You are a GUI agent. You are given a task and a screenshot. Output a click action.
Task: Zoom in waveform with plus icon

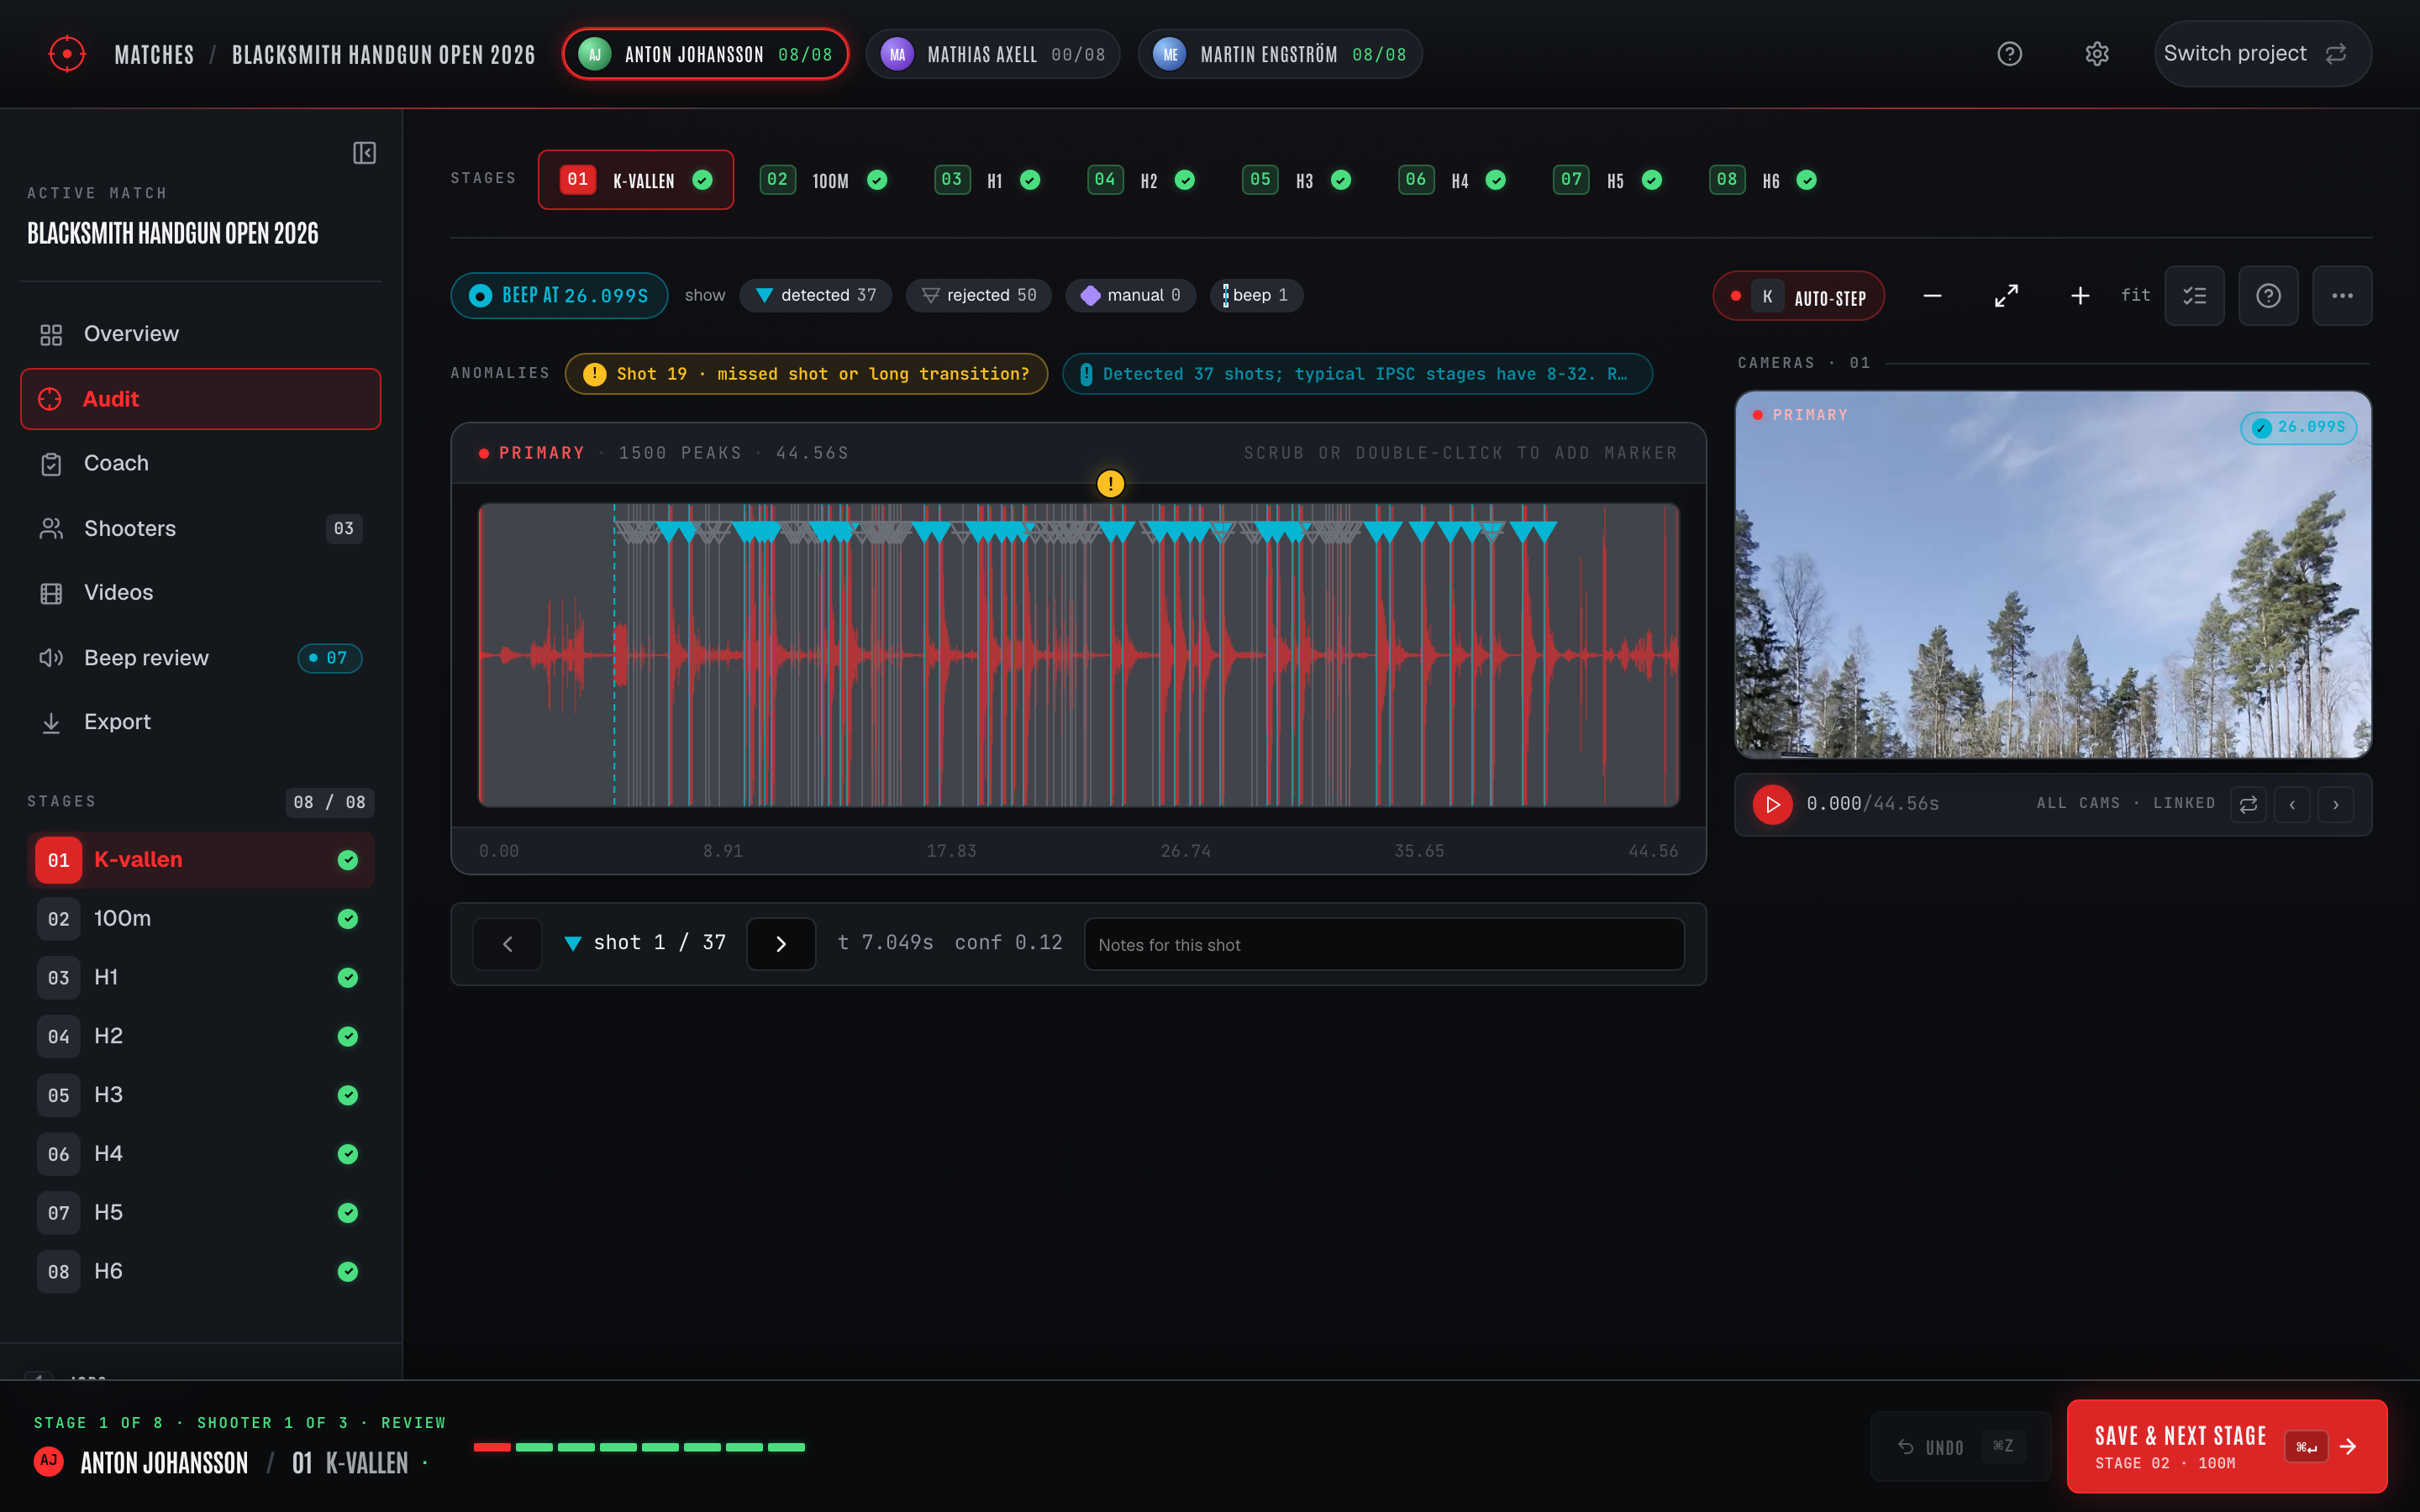pyautogui.click(x=2079, y=296)
